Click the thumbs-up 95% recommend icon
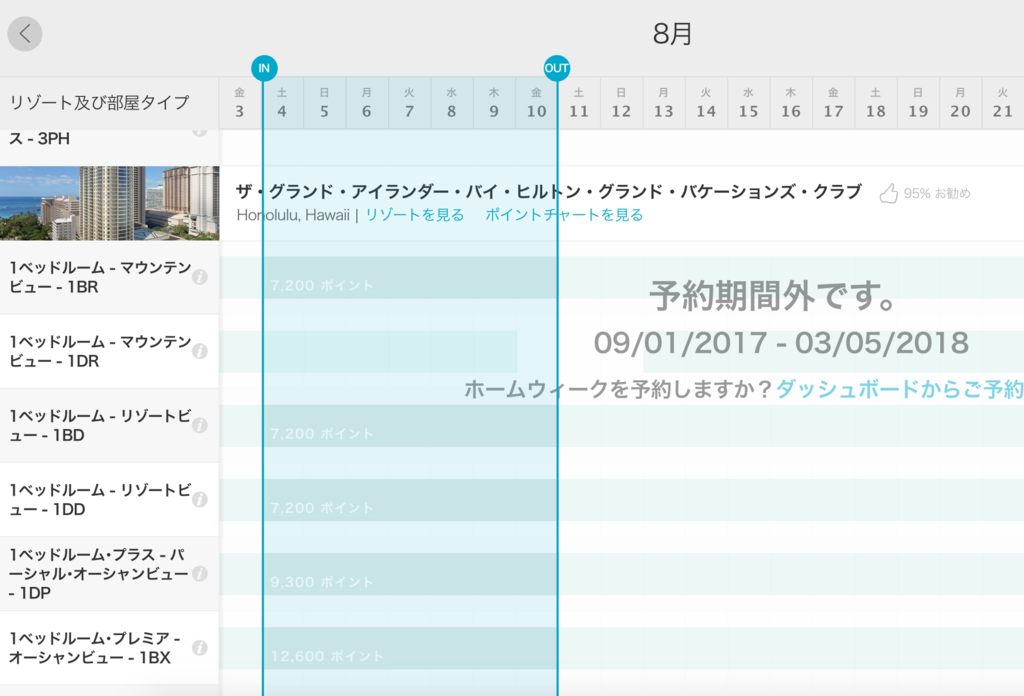 (x=889, y=193)
